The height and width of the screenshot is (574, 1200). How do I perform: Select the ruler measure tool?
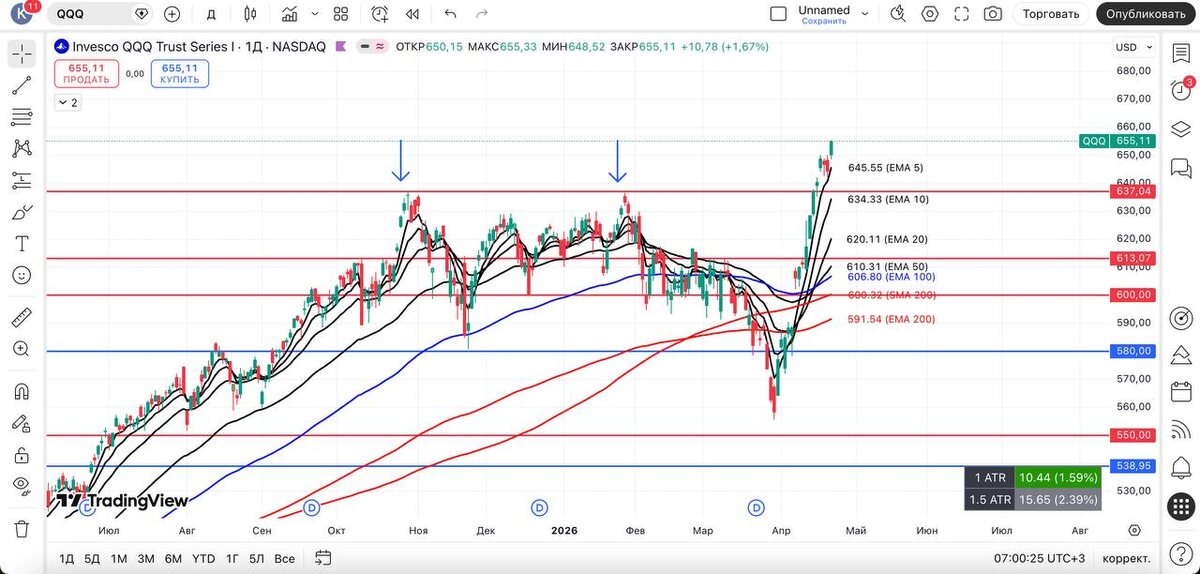21,318
